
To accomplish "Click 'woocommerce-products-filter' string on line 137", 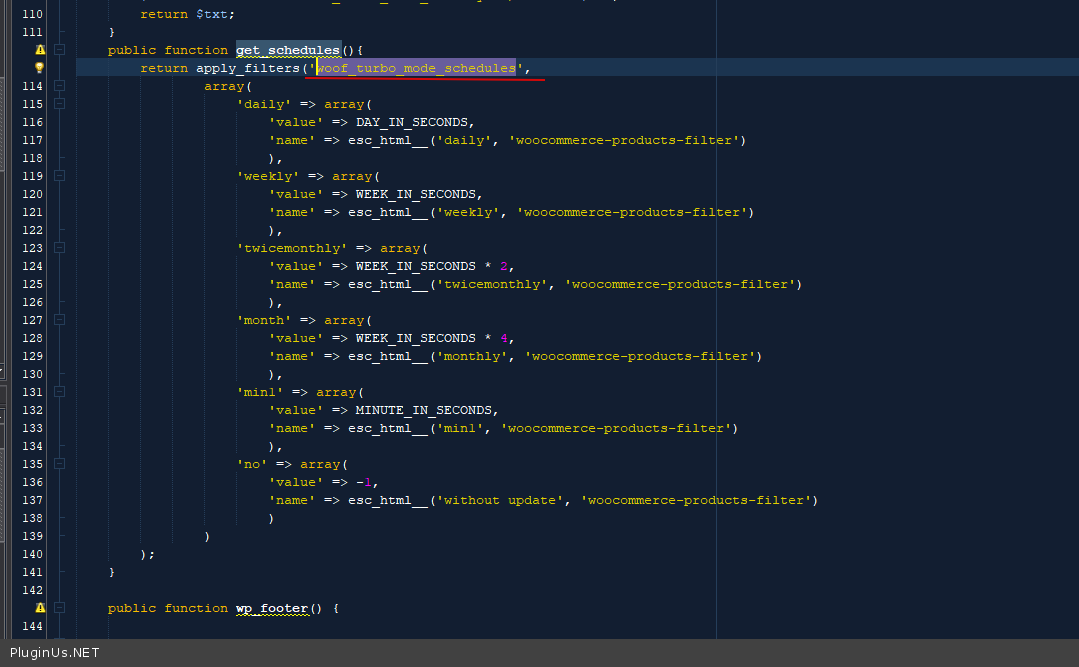I will 696,500.
